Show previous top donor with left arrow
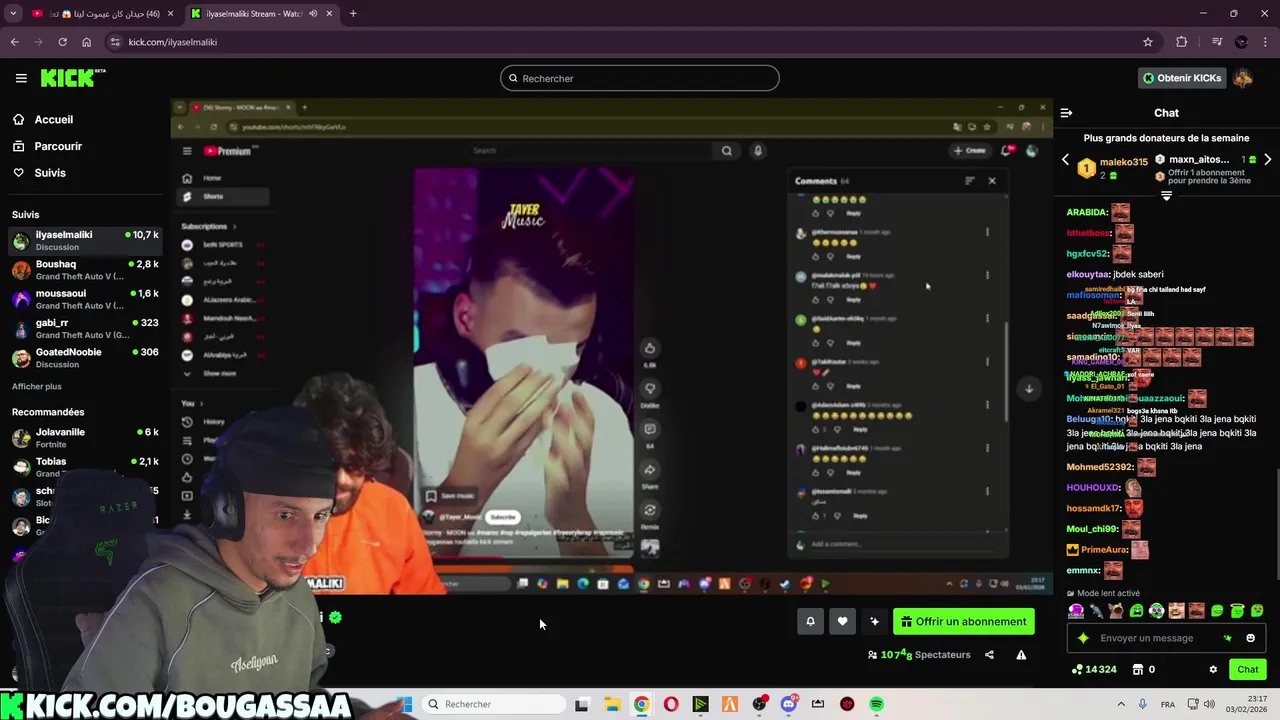 [1065, 160]
